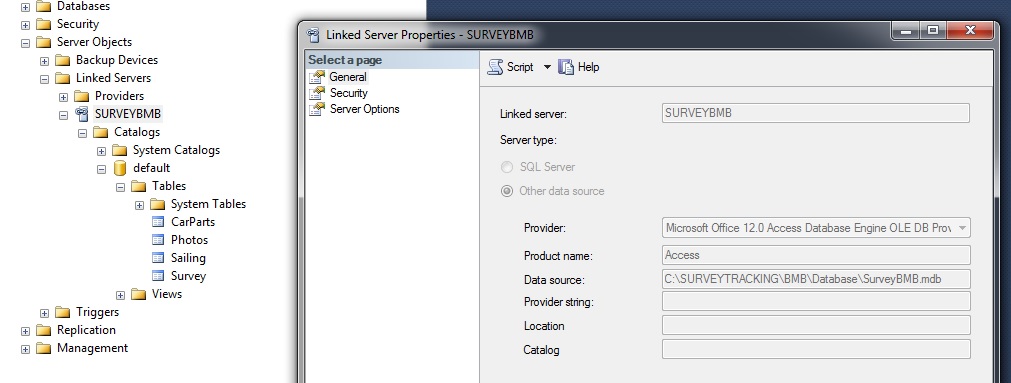Click the Management folder icon
This screenshot has width=1011, height=383.
(x=43, y=349)
